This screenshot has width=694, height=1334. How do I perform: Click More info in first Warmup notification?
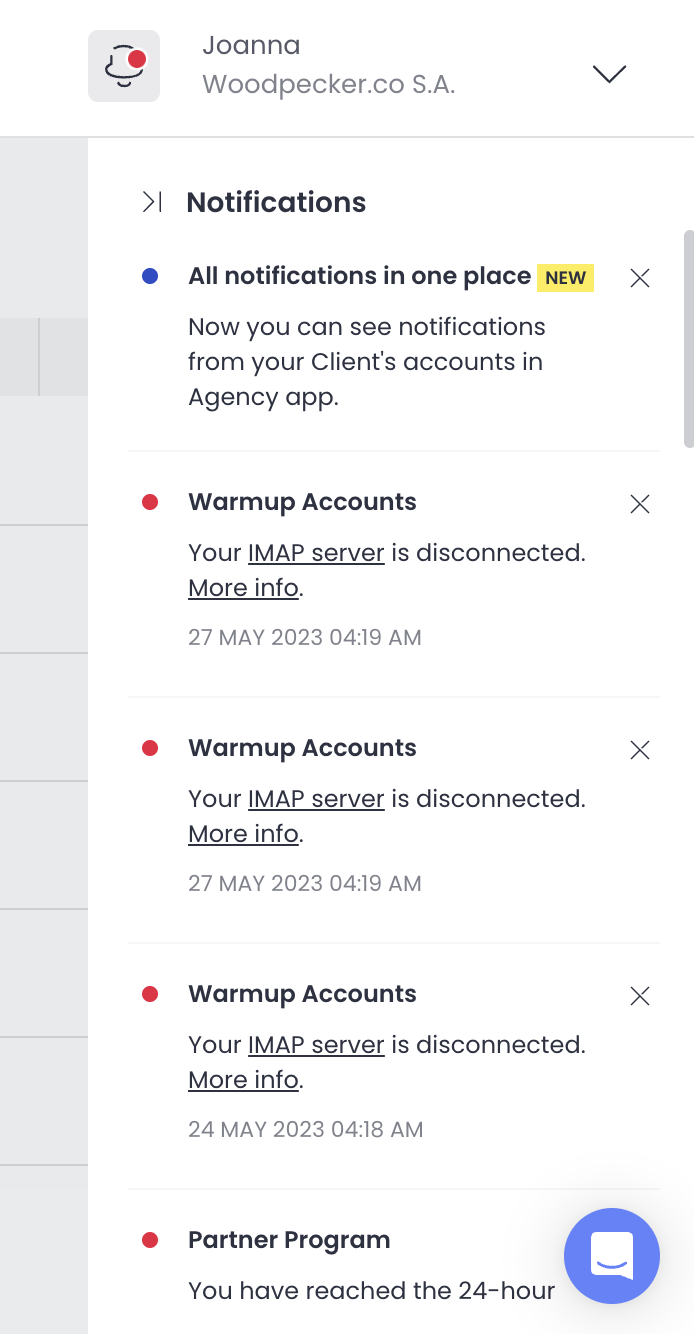[243, 588]
